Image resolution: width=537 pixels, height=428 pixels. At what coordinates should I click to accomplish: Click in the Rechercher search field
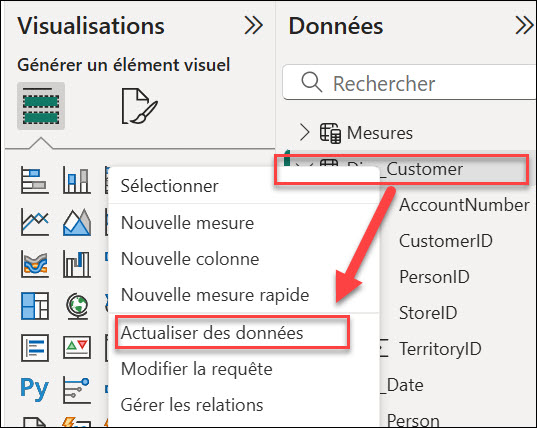tap(409, 83)
